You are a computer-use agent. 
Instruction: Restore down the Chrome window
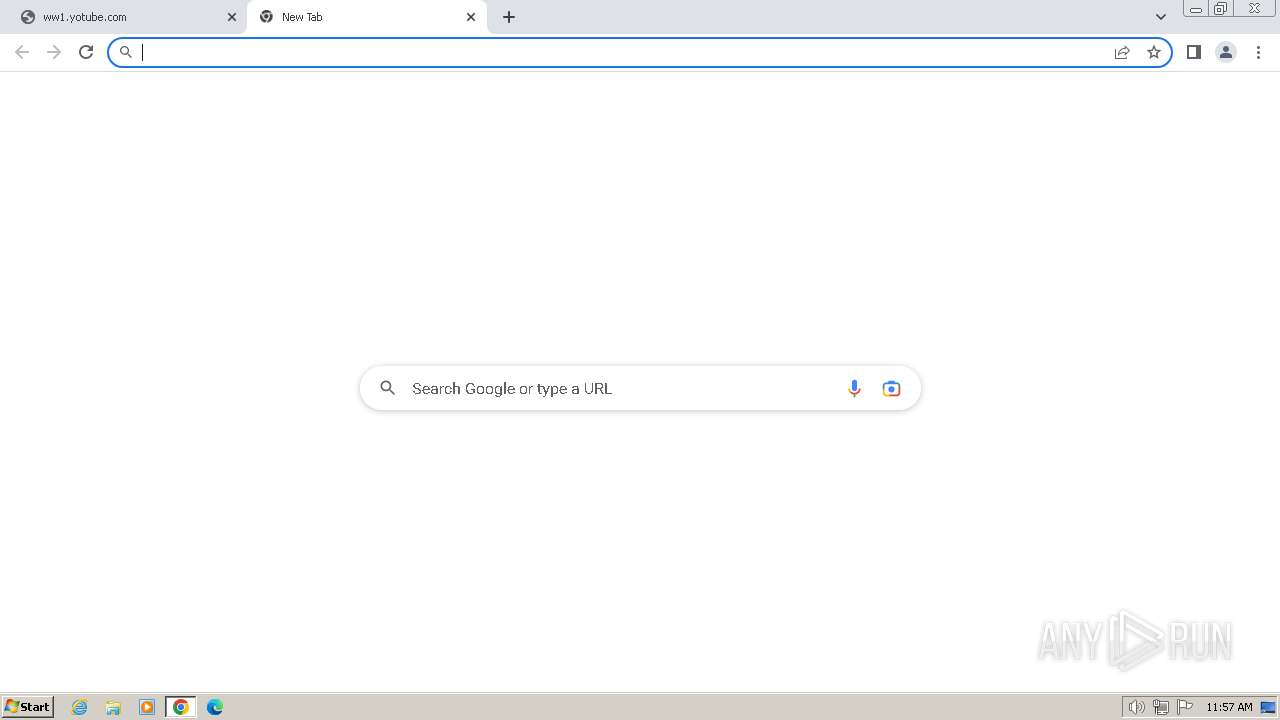click(1221, 9)
